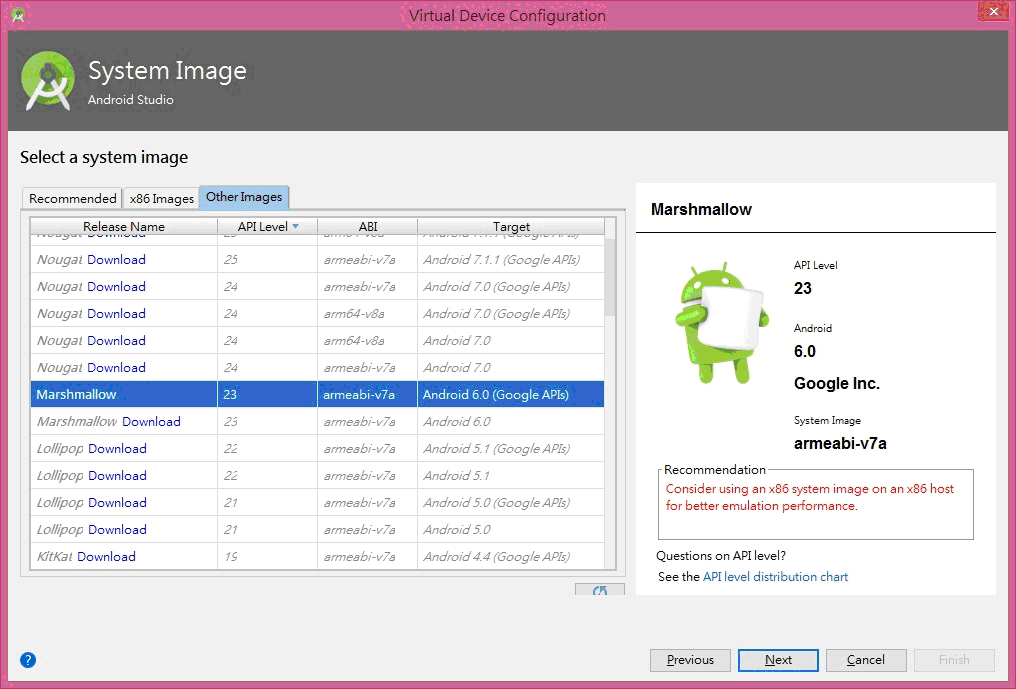The width and height of the screenshot is (1016, 689).
Task: Go back with the Previous button
Action: coord(690,660)
